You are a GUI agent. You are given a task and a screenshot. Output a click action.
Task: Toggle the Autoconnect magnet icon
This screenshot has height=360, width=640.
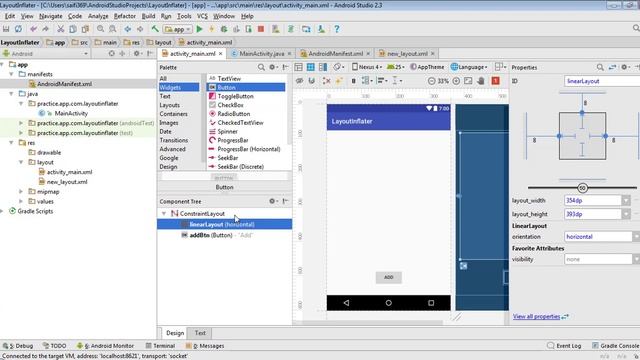pyautogui.click(x=312, y=81)
